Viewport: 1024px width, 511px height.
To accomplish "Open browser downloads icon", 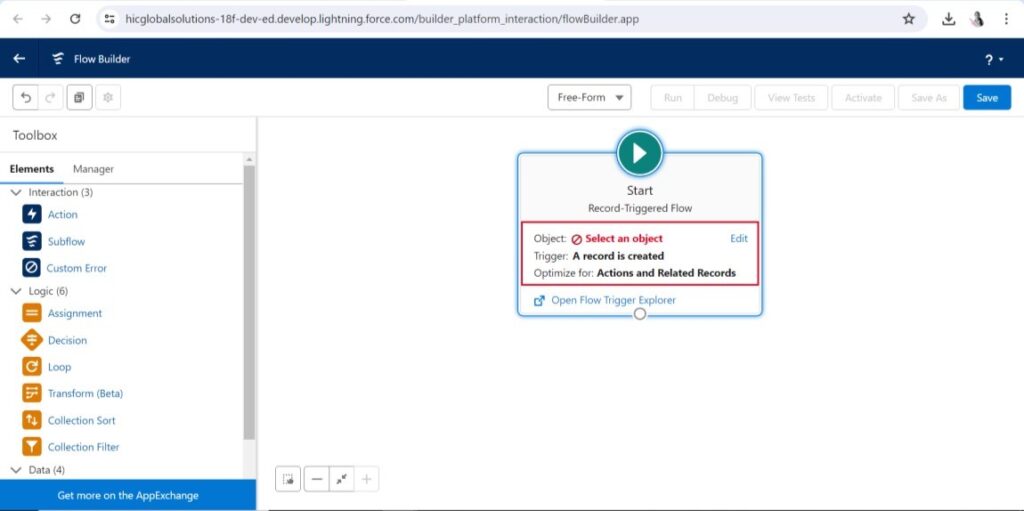I will [948, 19].
